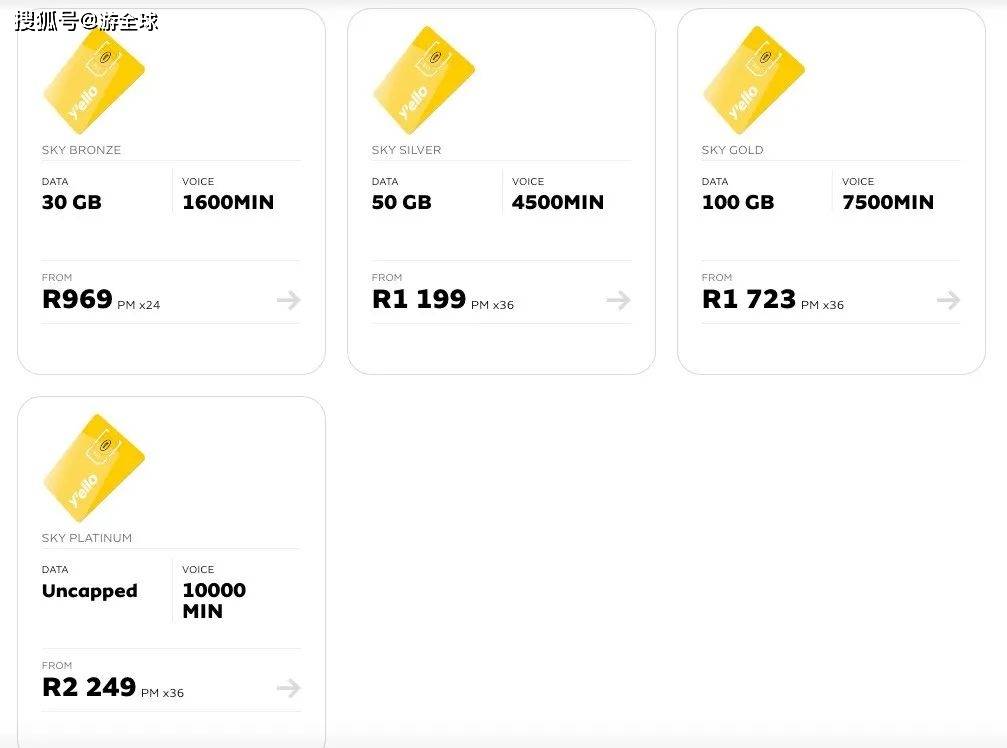Select the SKY GOLD plan title
The height and width of the screenshot is (748, 1007).
(733, 150)
